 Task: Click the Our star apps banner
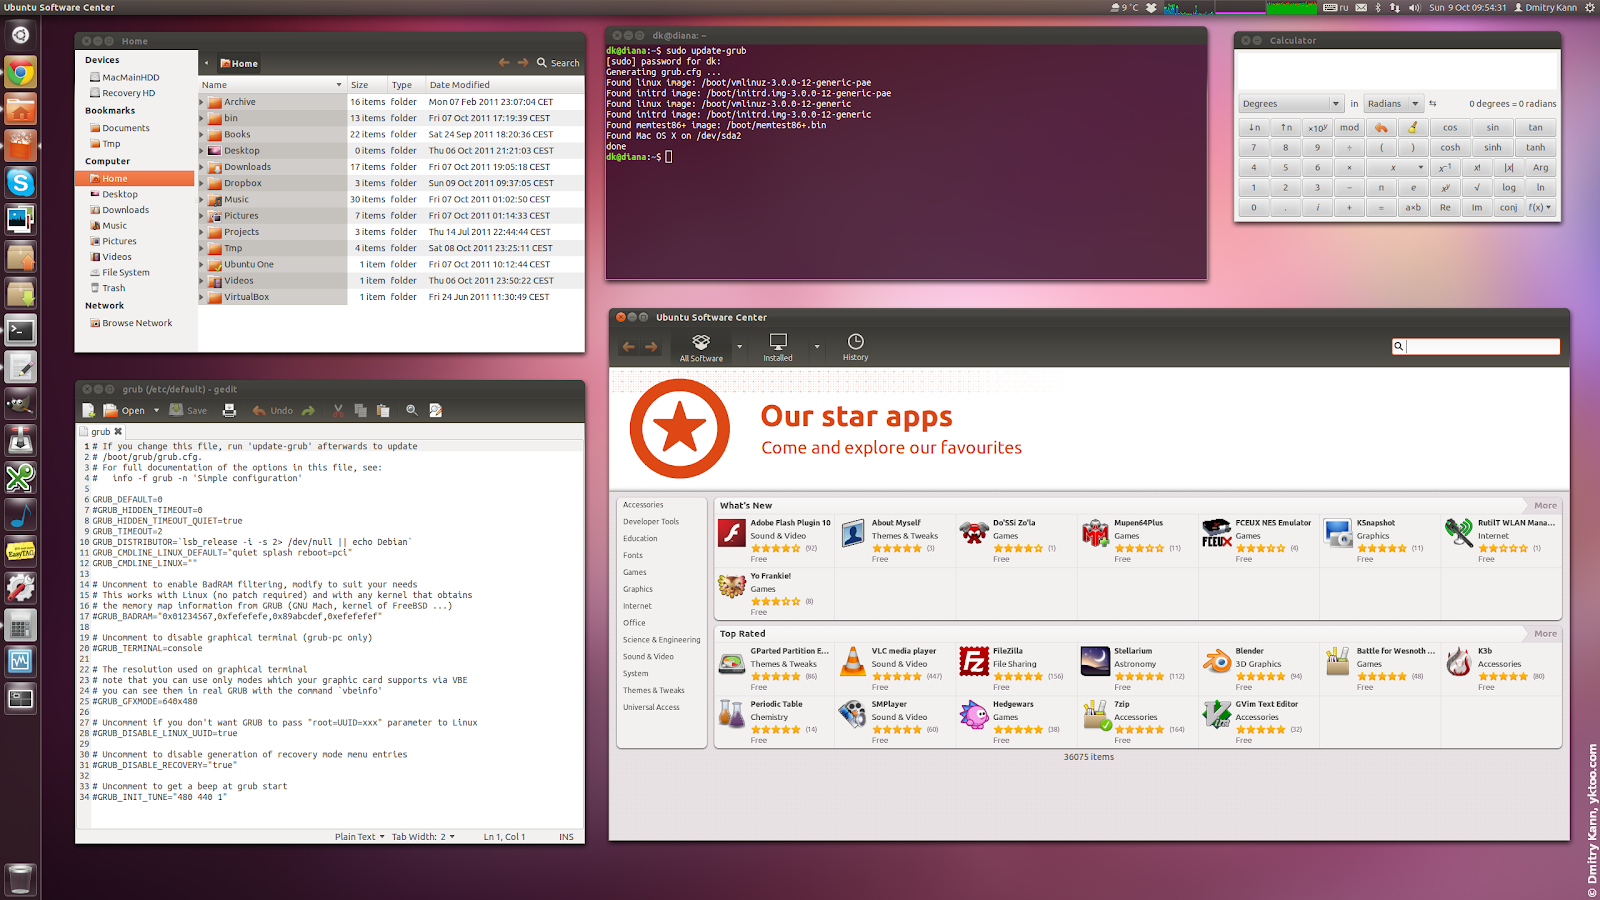click(x=1089, y=430)
